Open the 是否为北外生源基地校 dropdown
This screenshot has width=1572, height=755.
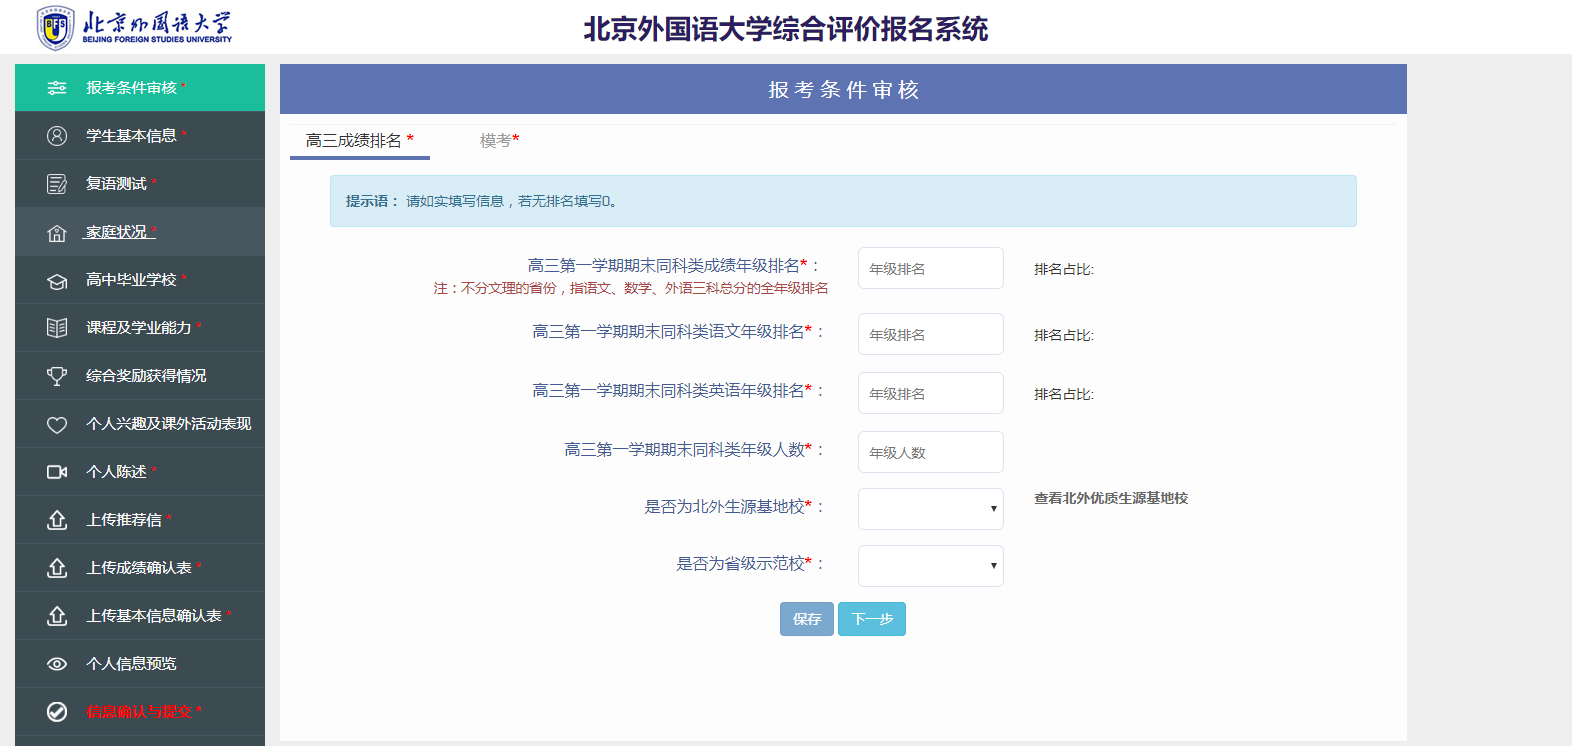[x=931, y=509]
